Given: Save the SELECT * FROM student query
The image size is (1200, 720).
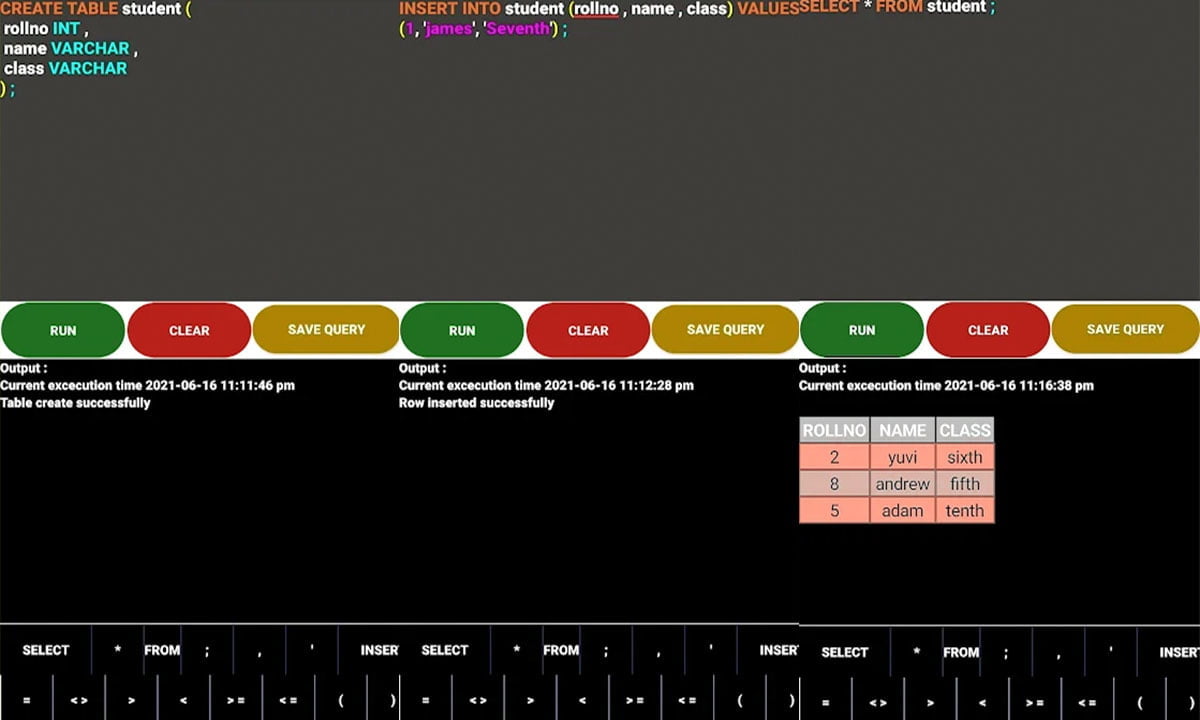Looking at the screenshot, I should tap(1125, 329).
